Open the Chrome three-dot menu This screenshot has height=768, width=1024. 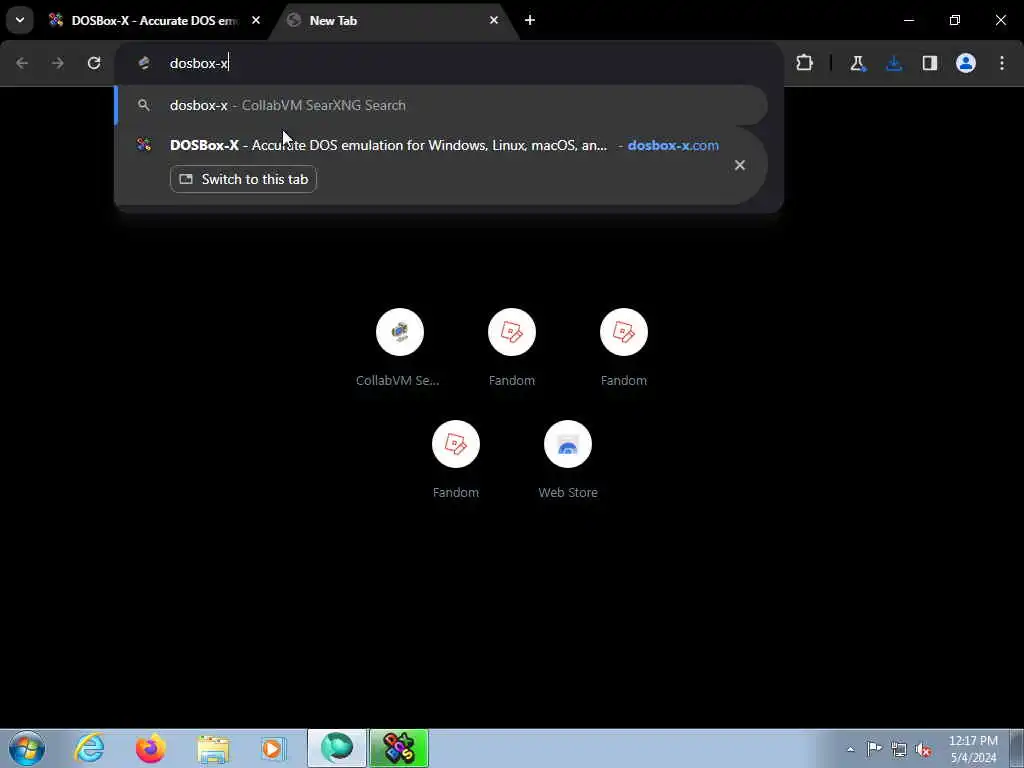click(1002, 63)
